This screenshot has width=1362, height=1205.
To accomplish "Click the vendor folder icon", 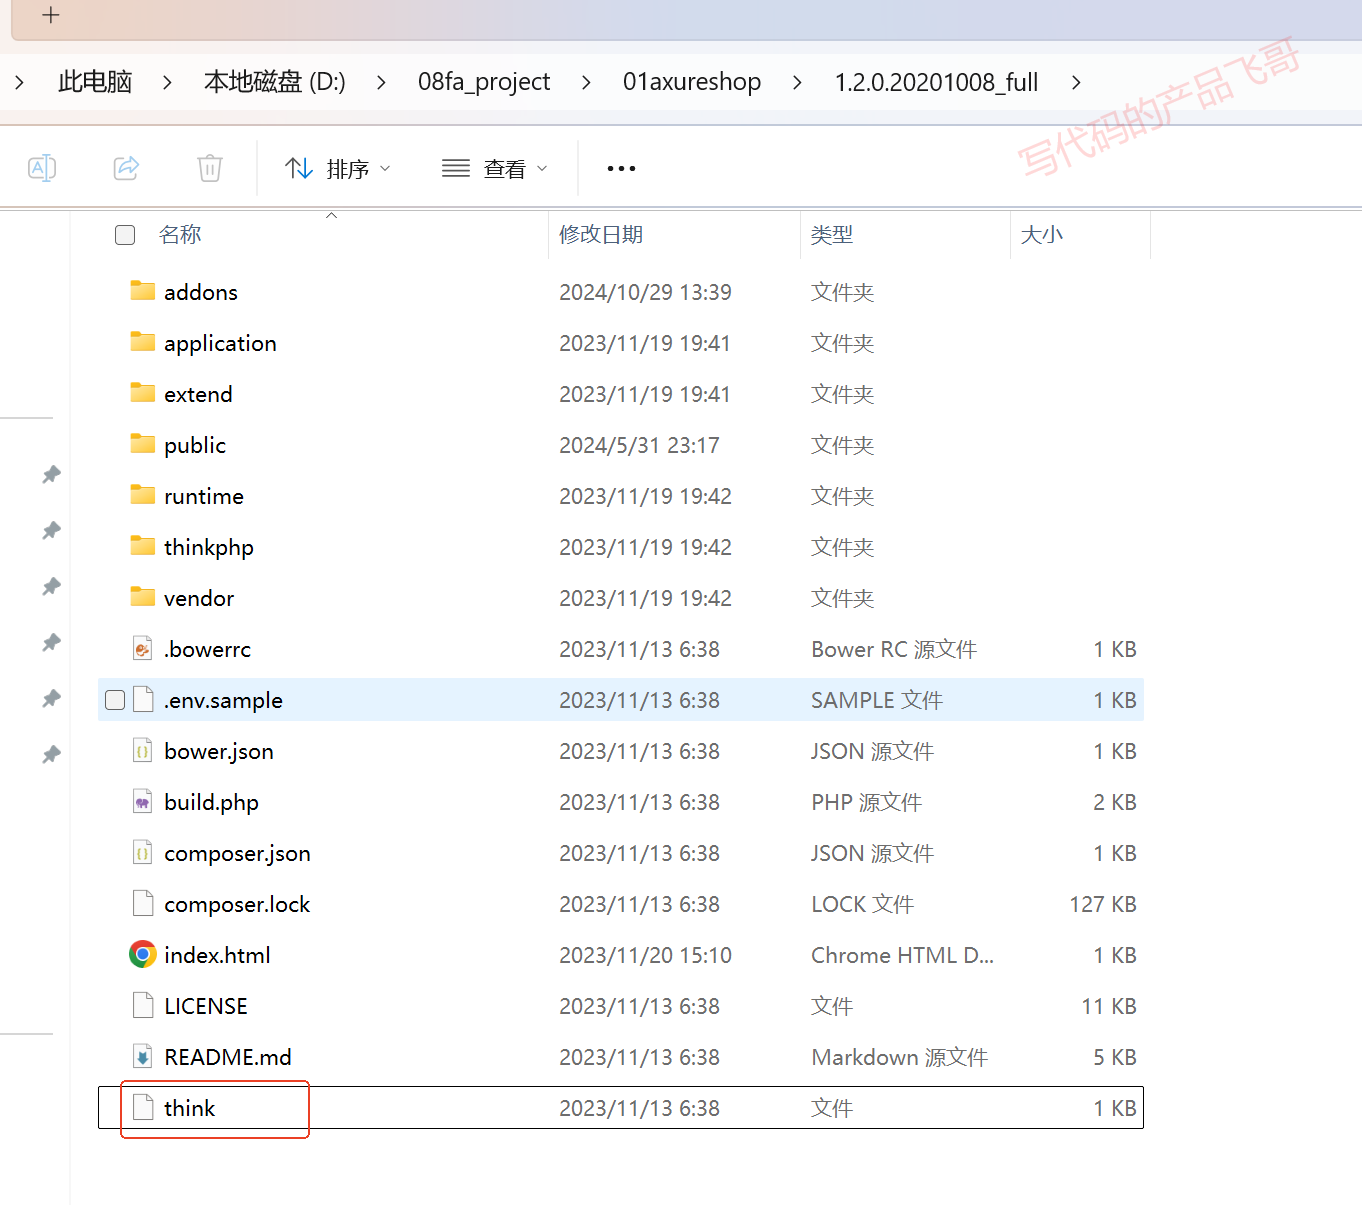I will point(143,597).
